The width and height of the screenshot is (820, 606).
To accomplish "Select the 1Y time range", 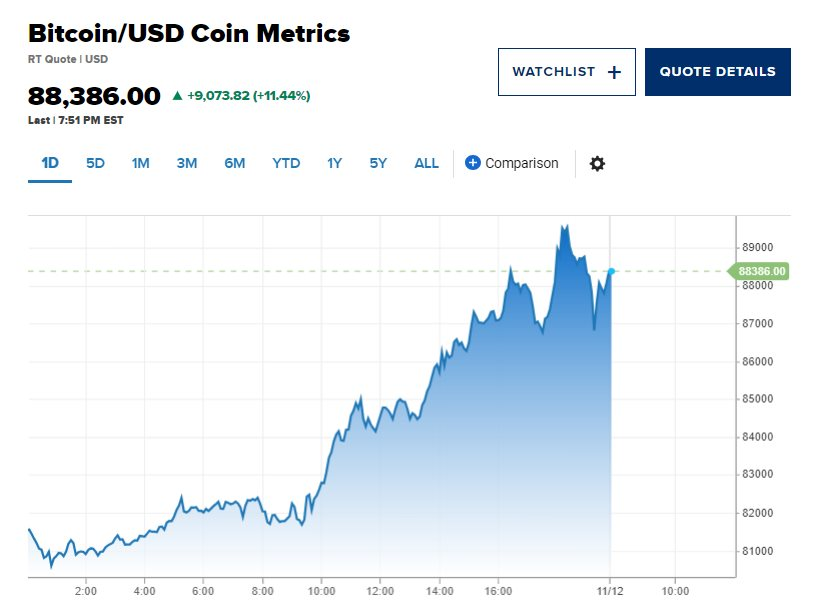I will [x=334, y=163].
